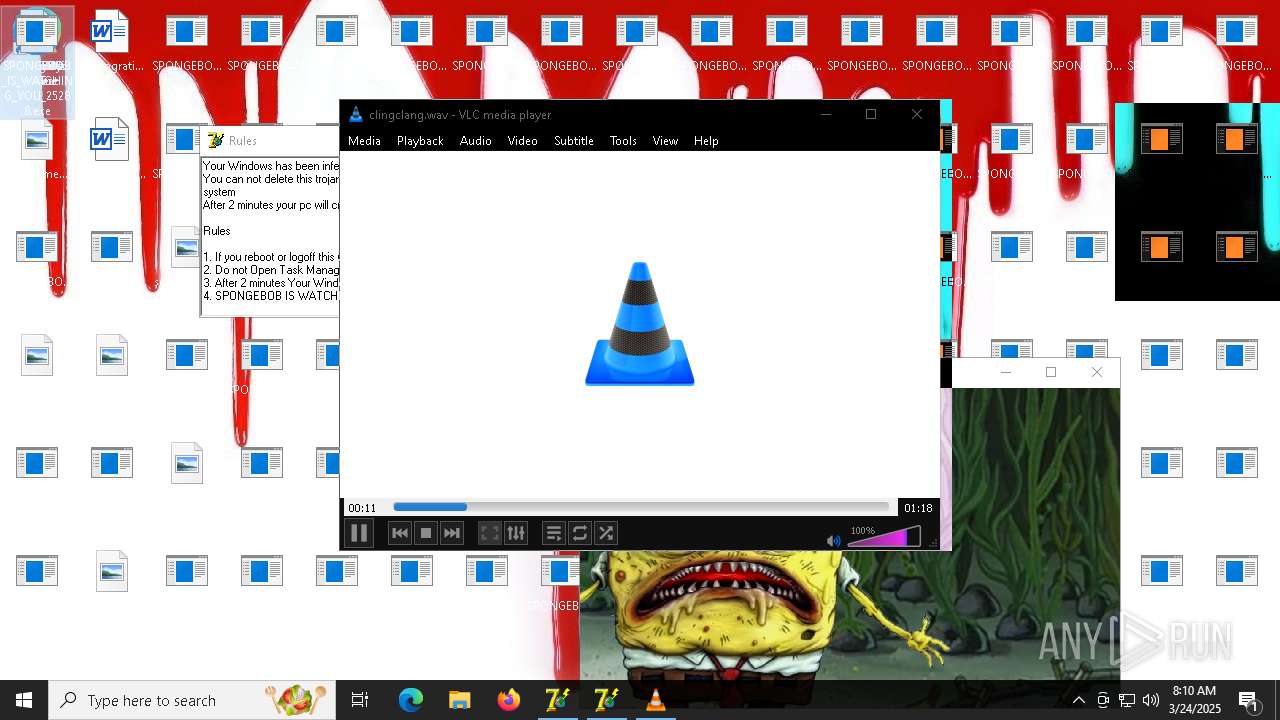Skip to next media in VLC
1280x720 pixels.
point(452,533)
